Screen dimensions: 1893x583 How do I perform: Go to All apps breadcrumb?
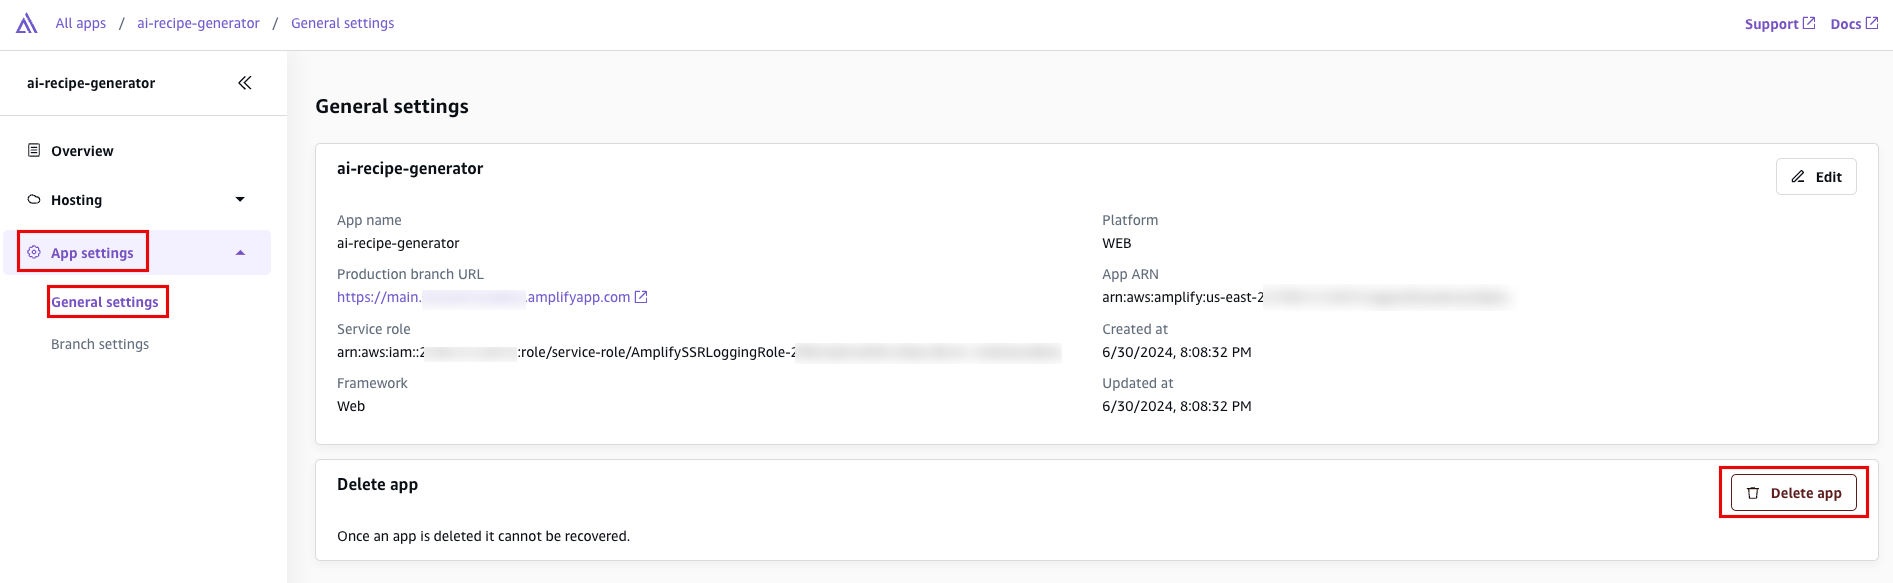pyautogui.click(x=81, y=23)
